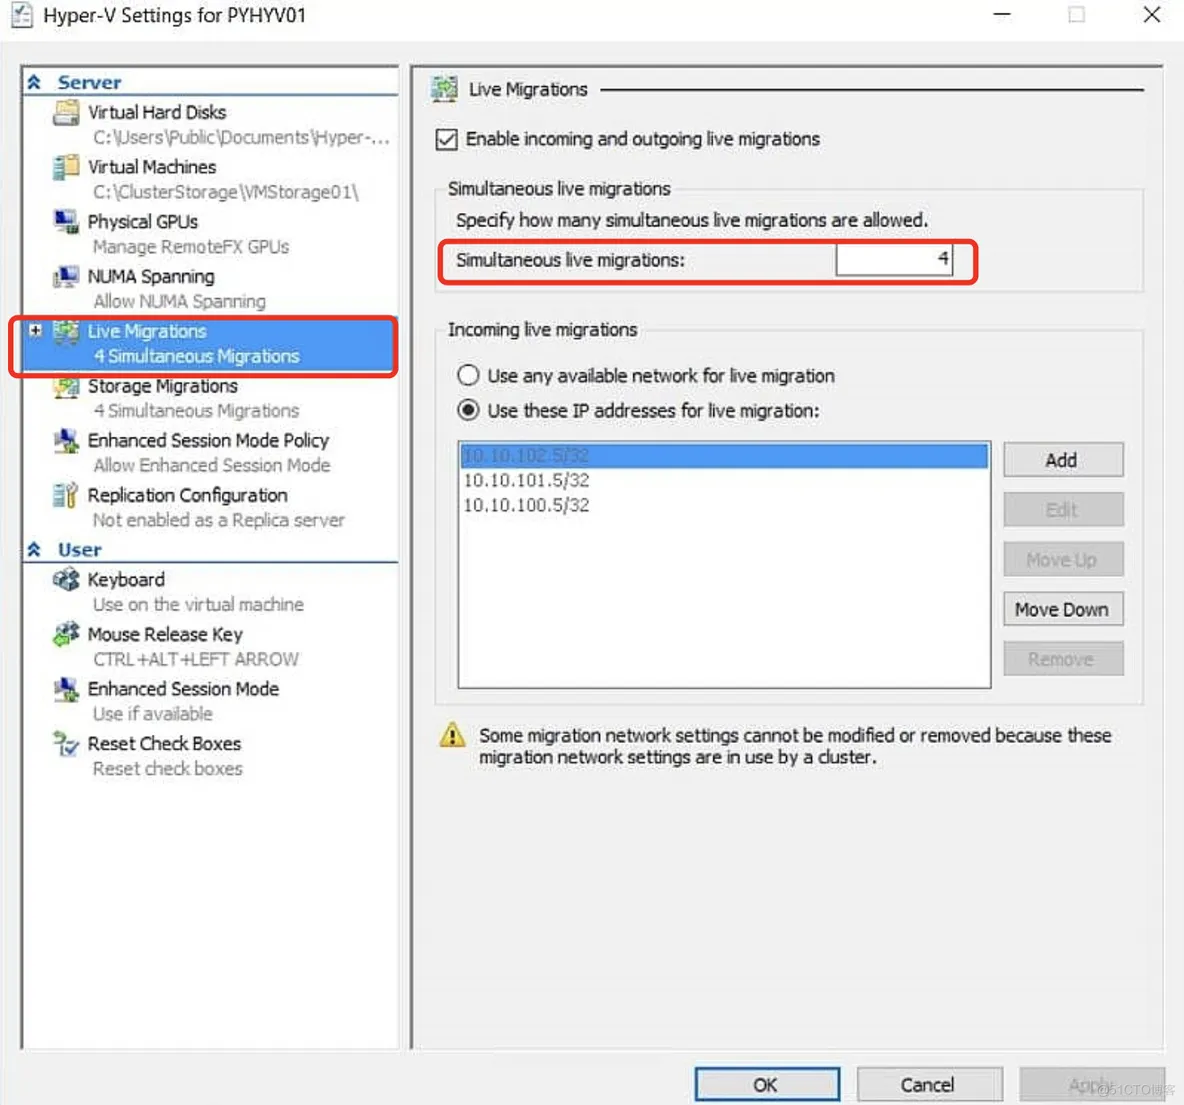Image resolution: width=1184 pixels, height=1105 pixels.
Task: Click the Replication Configuration icon
Action: (x=66, y=495)
